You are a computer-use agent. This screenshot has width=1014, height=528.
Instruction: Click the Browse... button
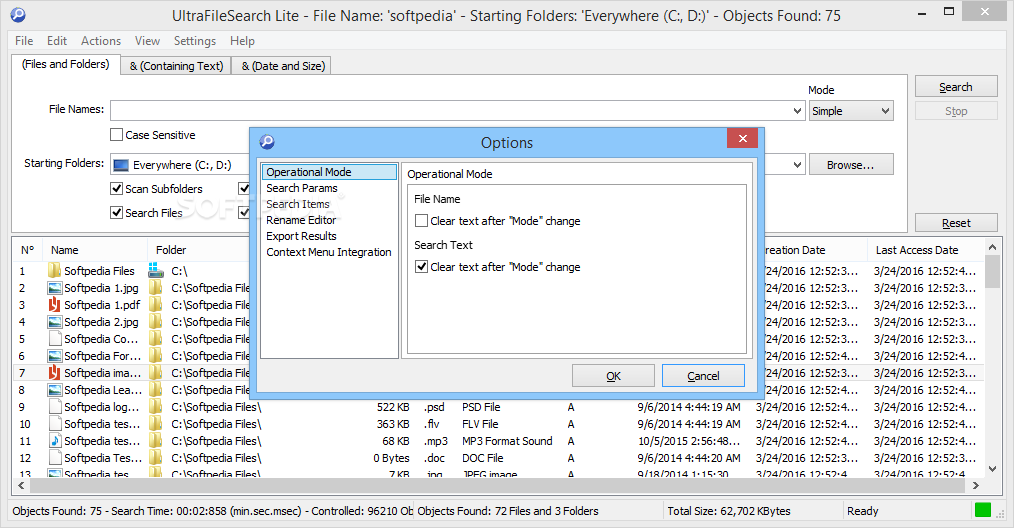click(x=851, y=165)
